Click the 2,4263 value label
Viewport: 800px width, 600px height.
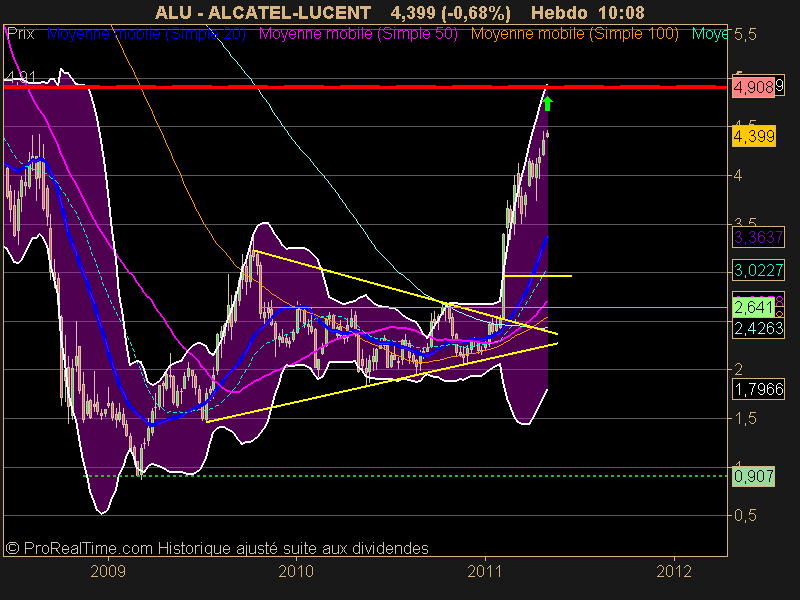758,328
